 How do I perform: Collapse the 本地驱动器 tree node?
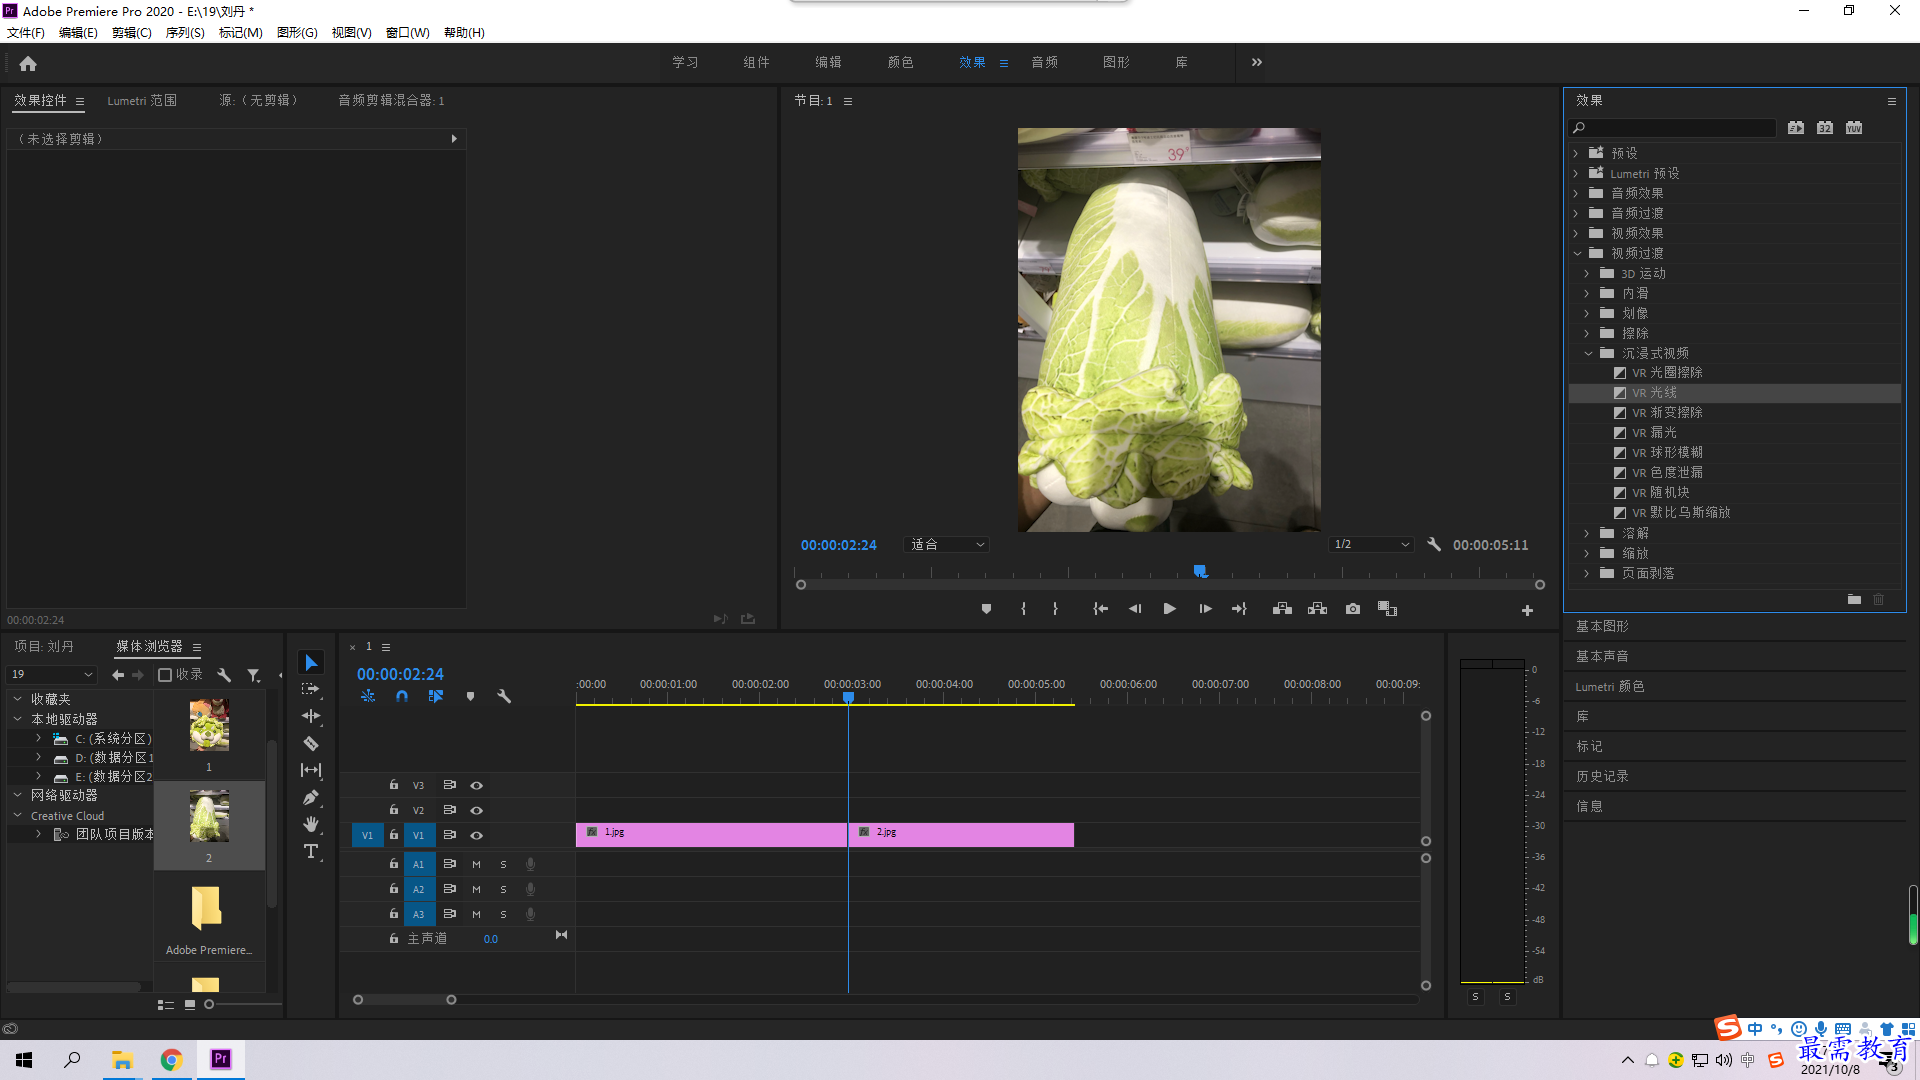[17, 719]
